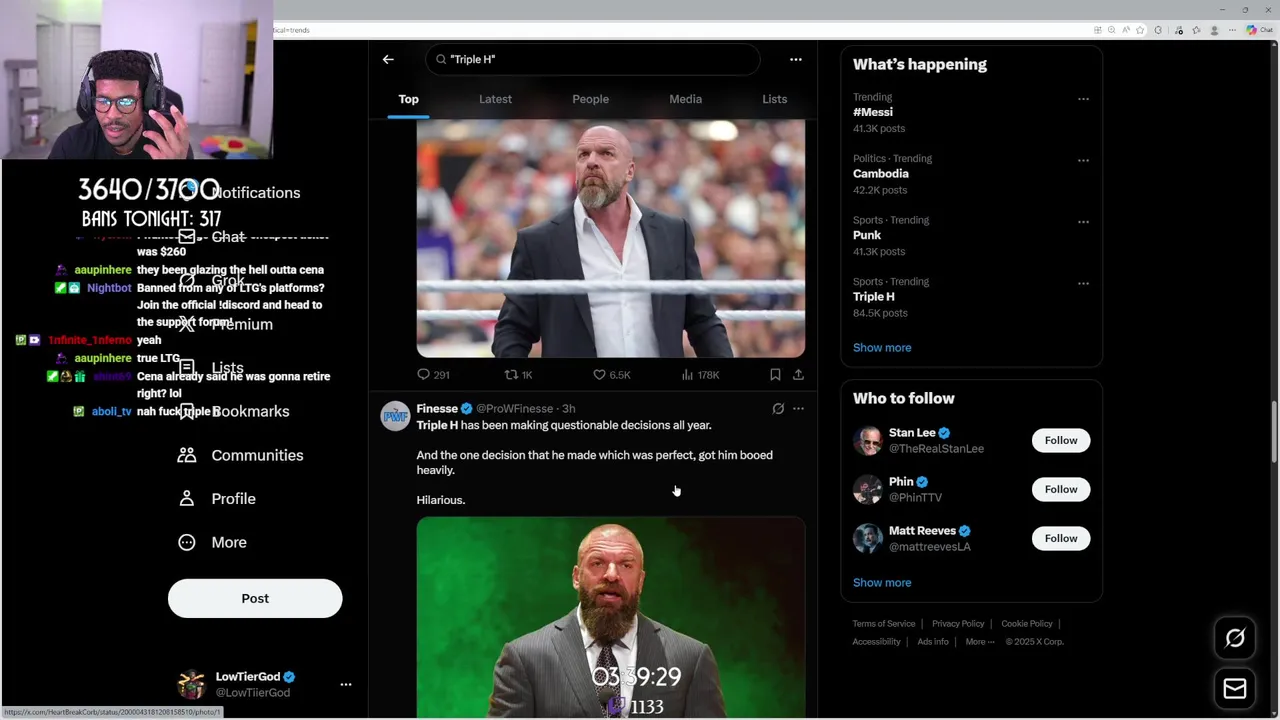The width and height of the screenshot is (1280, 720).
Task: Open the Terms of Service link
Action: 884,624
